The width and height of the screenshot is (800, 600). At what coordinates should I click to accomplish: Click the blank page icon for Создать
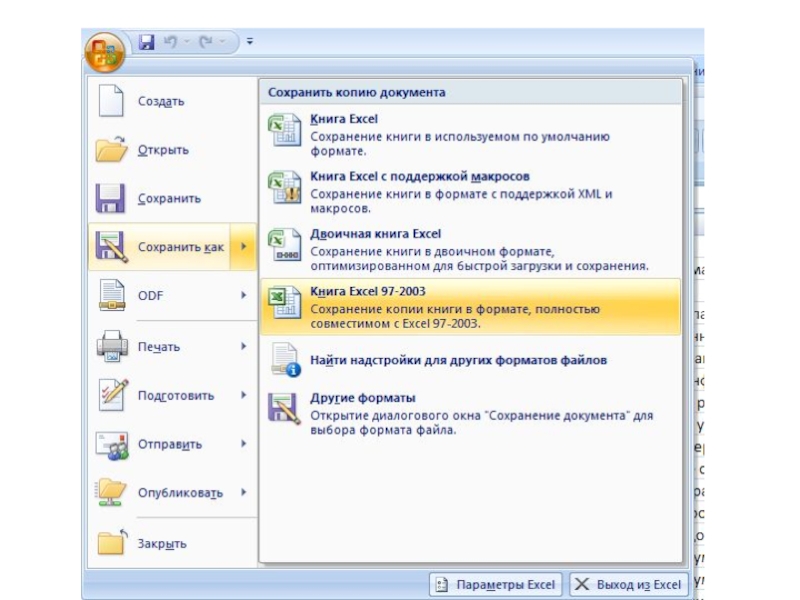[x=111, y=101]
